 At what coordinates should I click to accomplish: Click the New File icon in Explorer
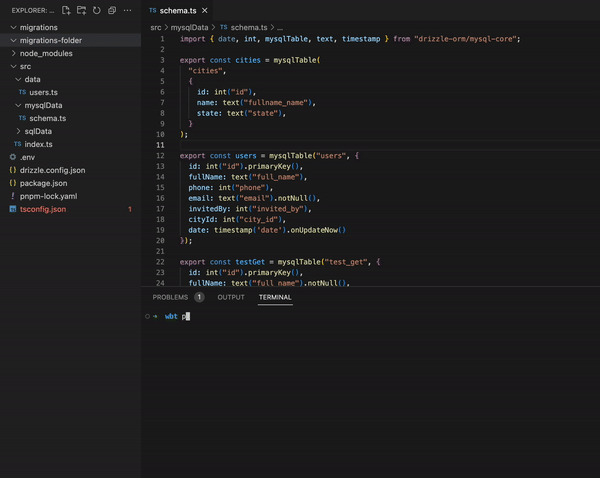coord(66,10)
